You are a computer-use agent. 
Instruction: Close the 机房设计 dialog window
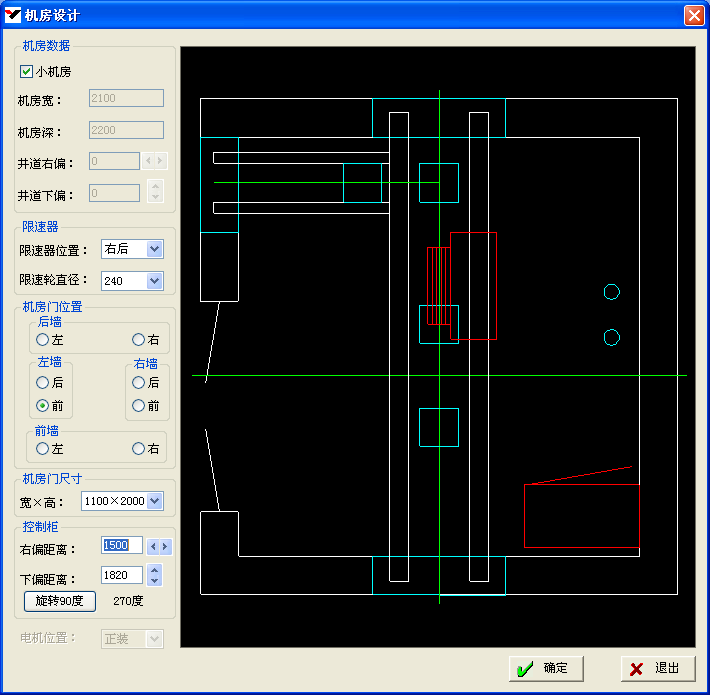point(693,15)
